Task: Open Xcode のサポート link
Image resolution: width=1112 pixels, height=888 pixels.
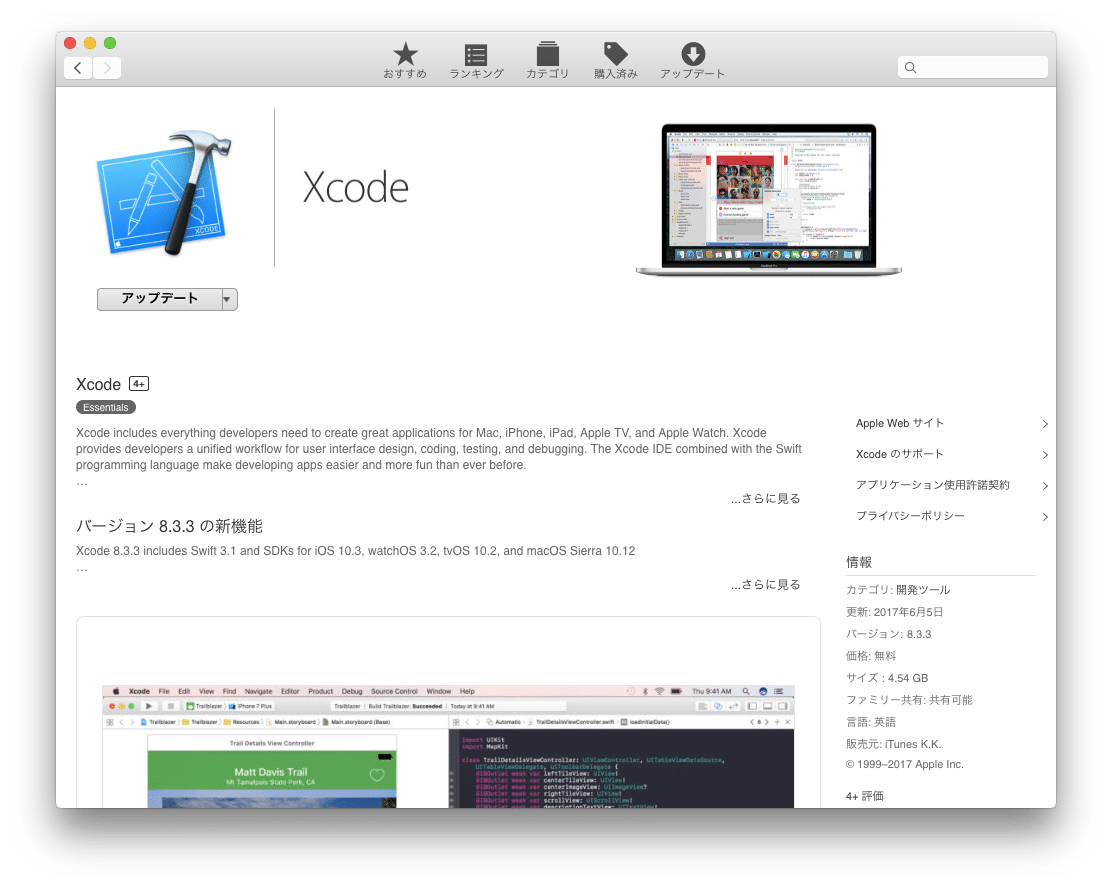Action: point(899,454)
